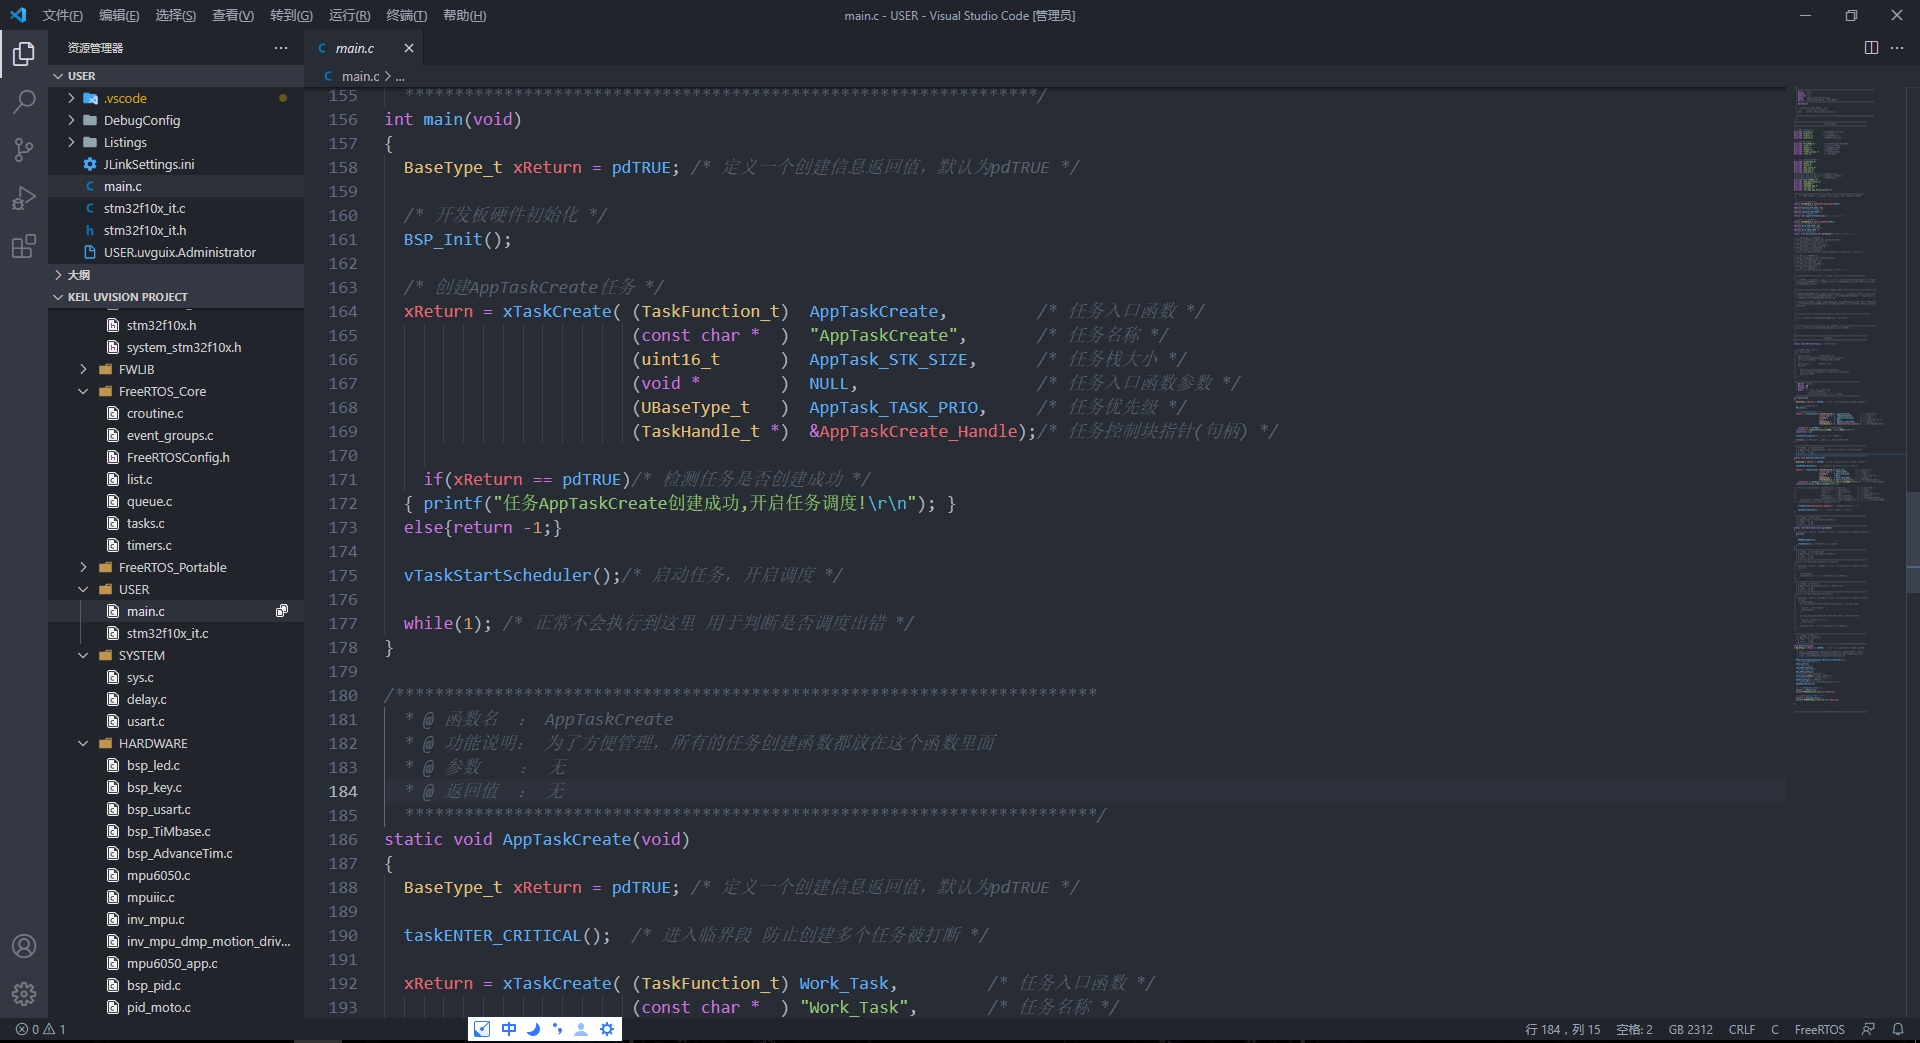Click CRLF line ending indicator
The width and height of the screenshot is (1920, 1043).
(1742, 1029)
